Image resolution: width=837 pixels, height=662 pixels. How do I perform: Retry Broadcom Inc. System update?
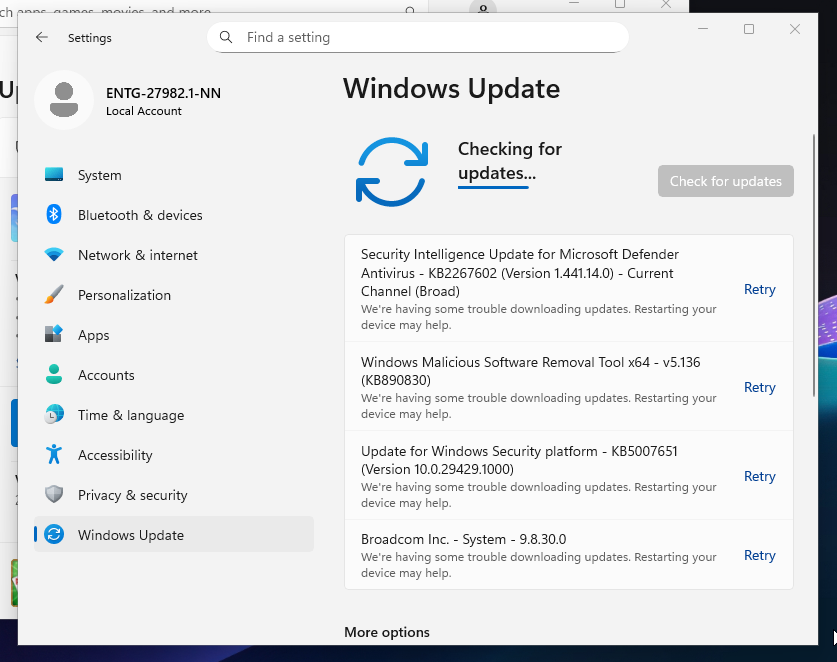click(x=760, y=555)
